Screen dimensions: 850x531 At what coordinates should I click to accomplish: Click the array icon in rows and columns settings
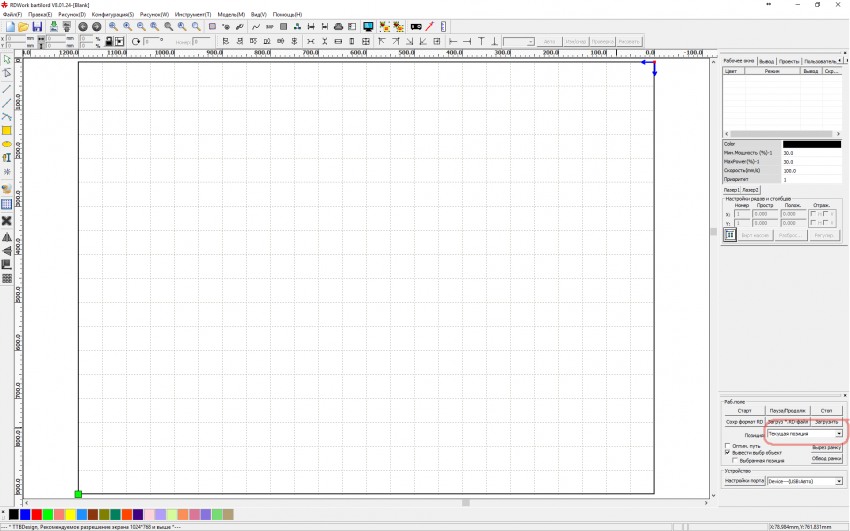[730, 235]
